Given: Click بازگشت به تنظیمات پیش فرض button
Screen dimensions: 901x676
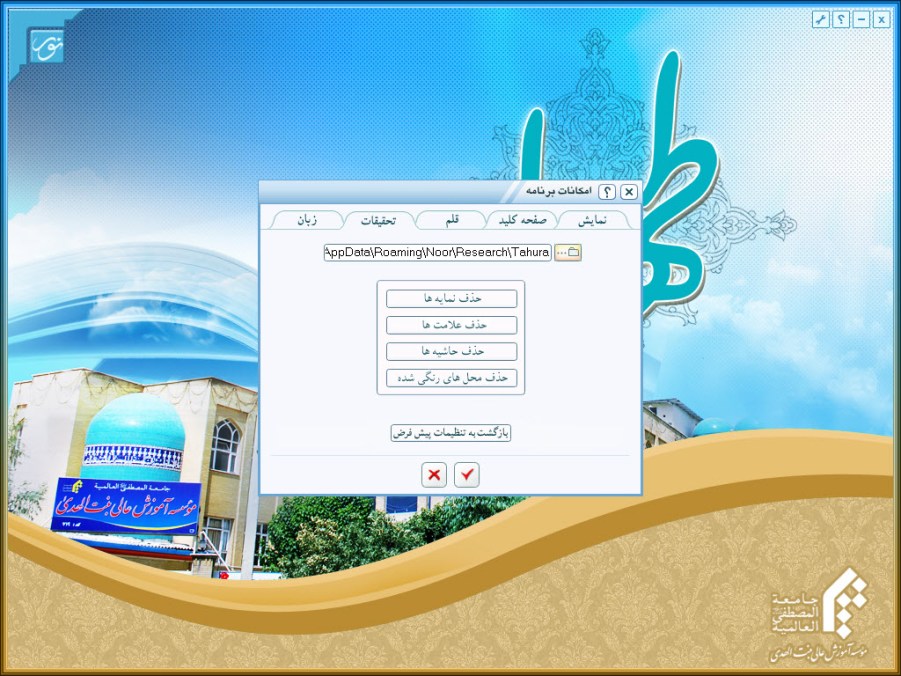Looking at the screenshot, I should tap(450, 433).
